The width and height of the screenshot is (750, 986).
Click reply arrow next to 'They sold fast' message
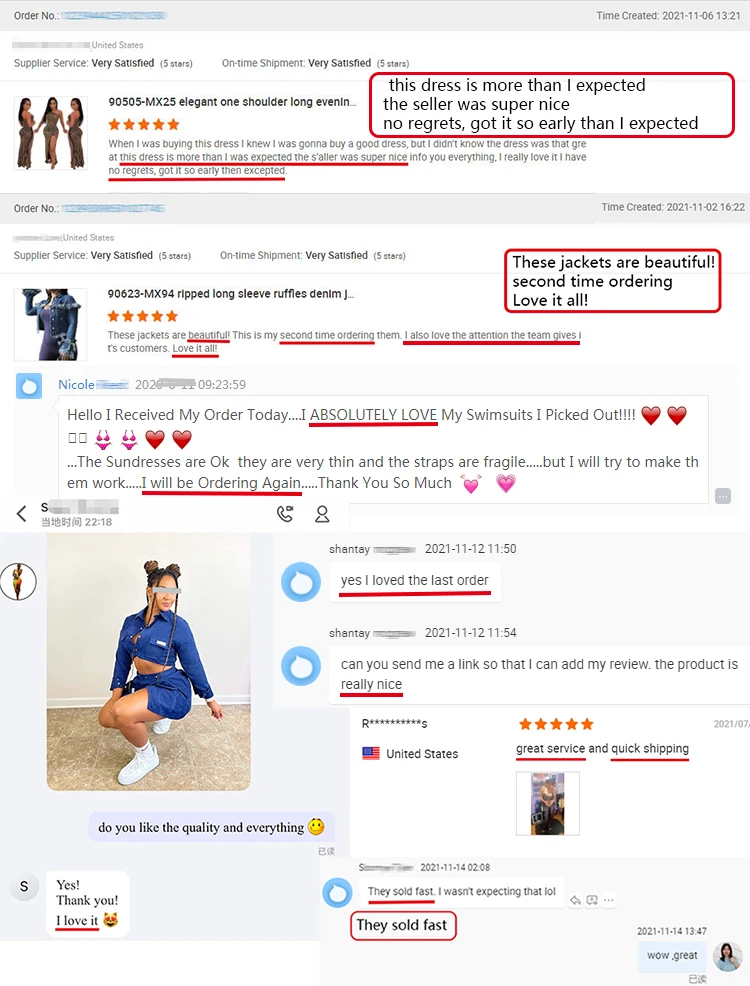pos(575,900)
